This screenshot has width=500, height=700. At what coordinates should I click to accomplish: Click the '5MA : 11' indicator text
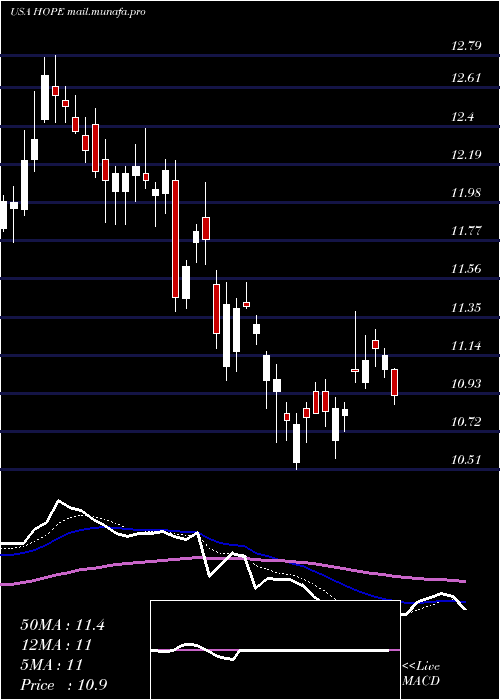(x=52, y=665)
